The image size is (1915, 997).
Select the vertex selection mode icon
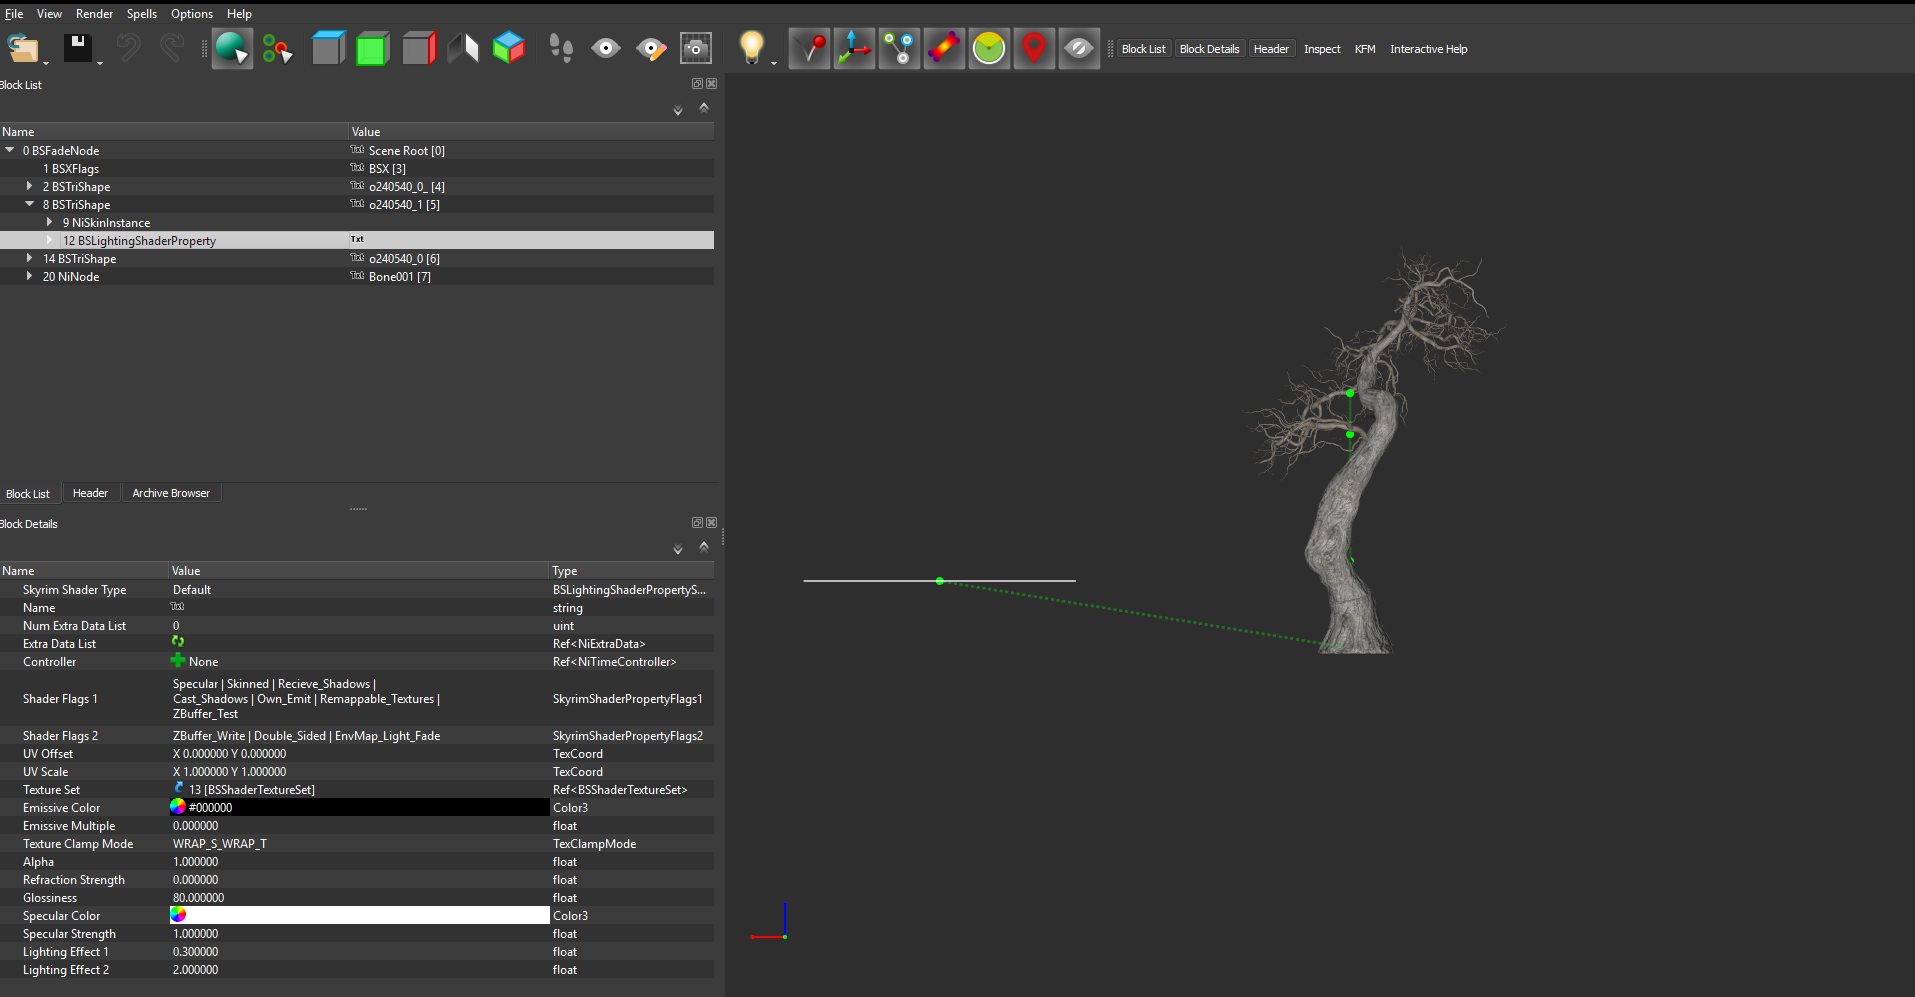click(277, 48)
